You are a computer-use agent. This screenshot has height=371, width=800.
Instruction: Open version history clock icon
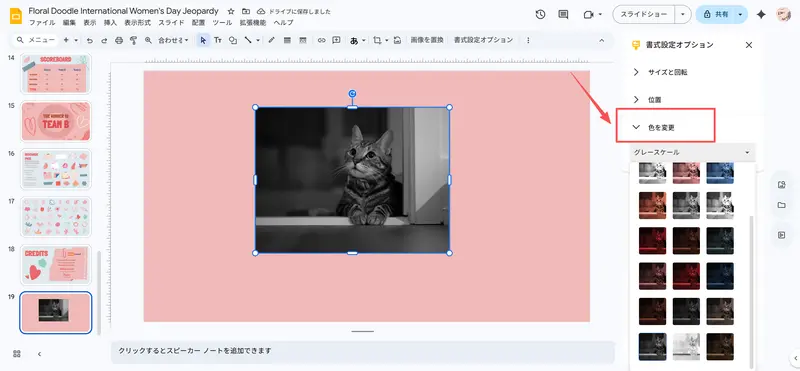click(x=540, y=14)
